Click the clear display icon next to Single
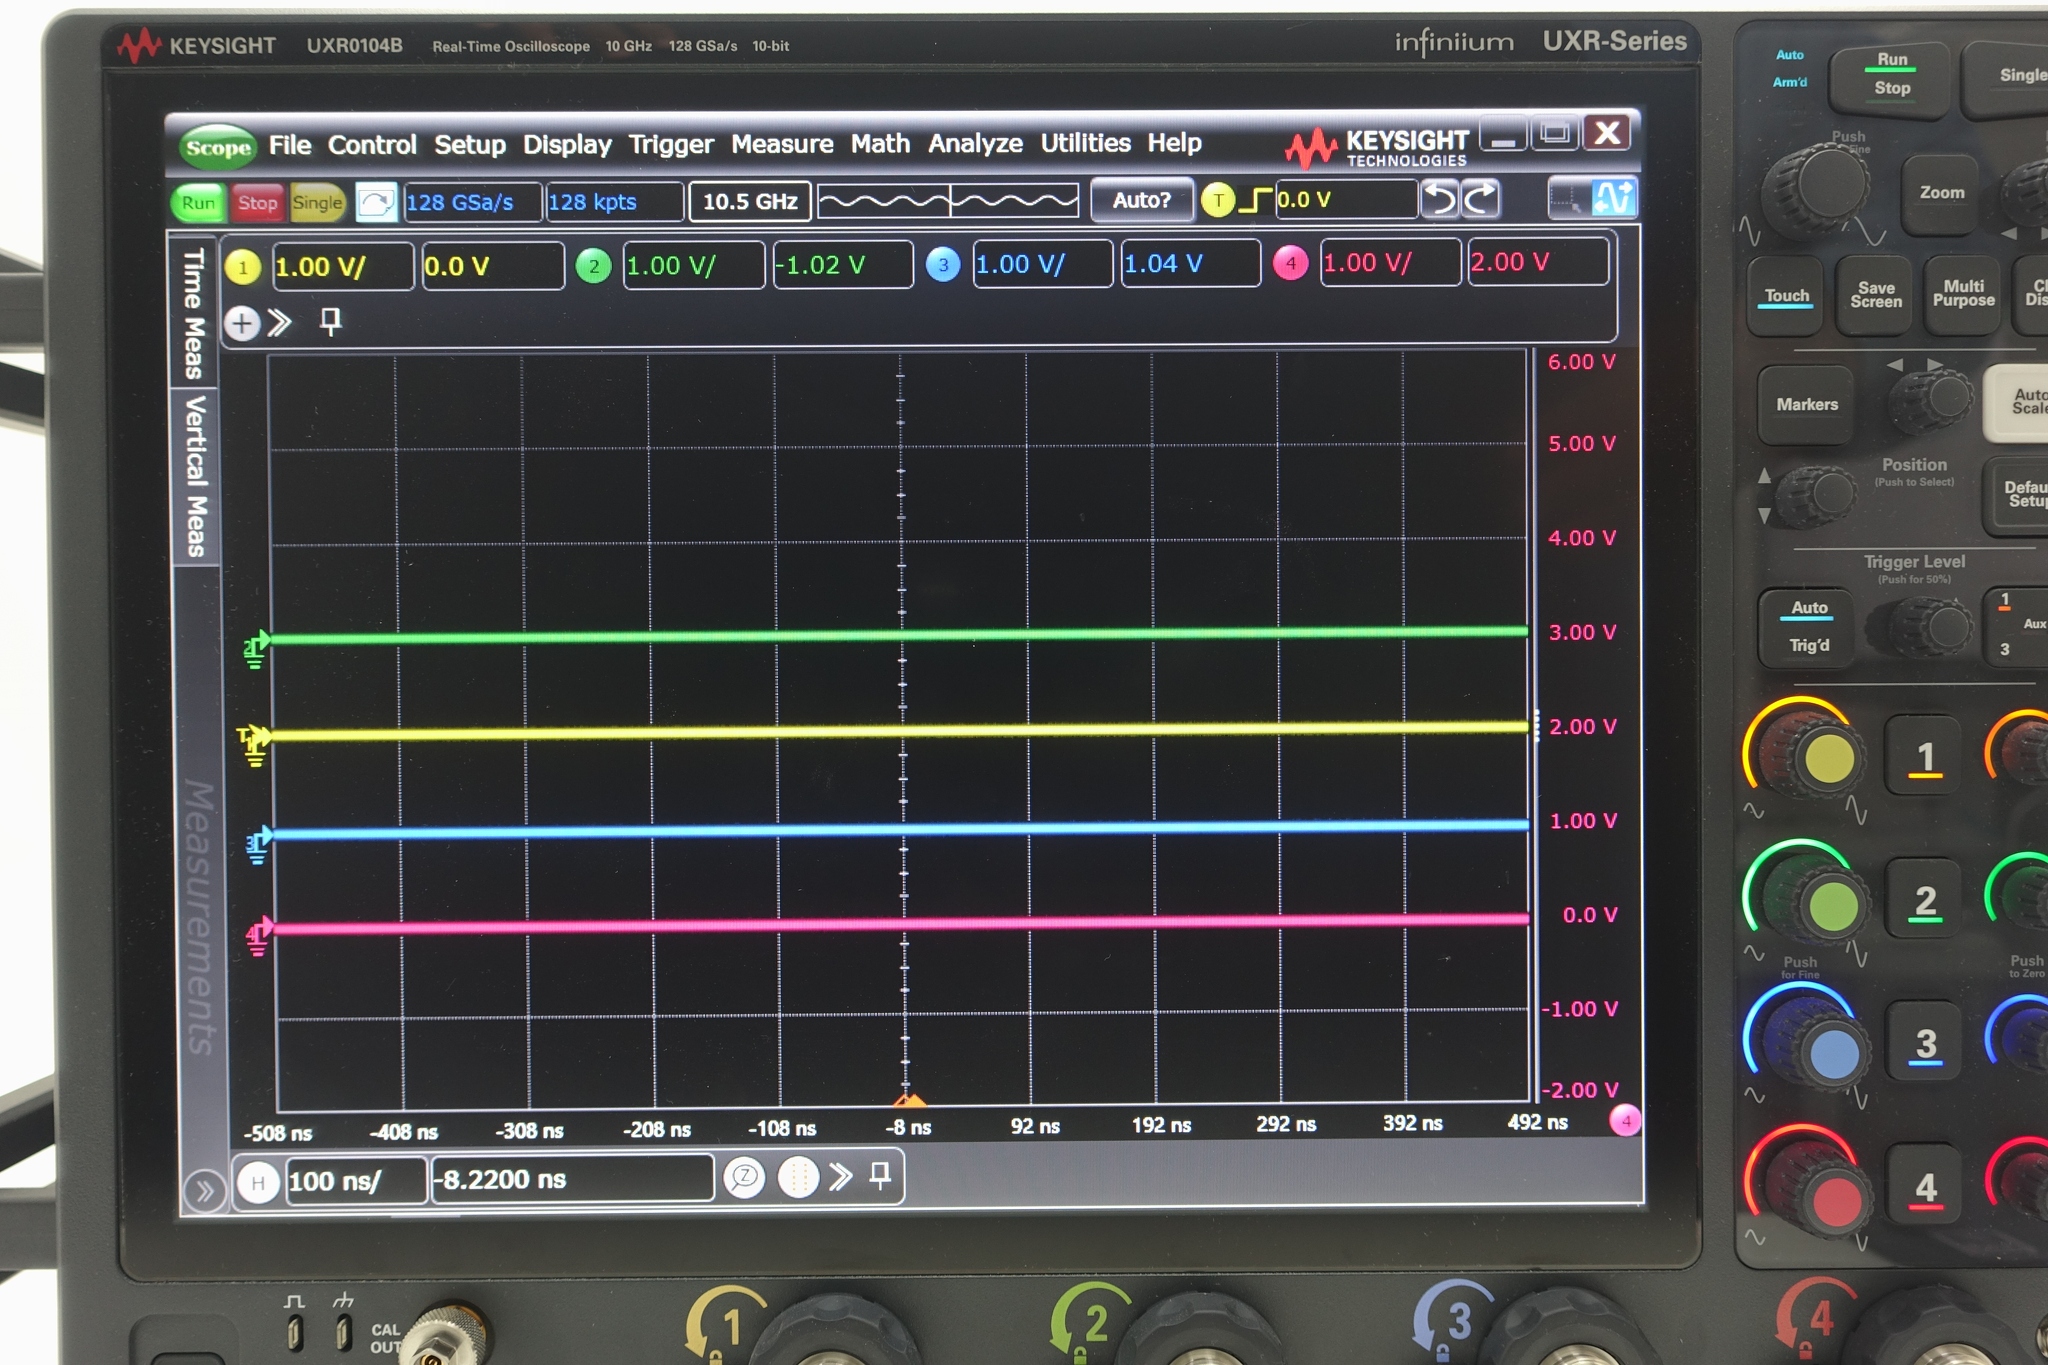Screen dimensions: 2048x1365 click(x=376, y=203)
